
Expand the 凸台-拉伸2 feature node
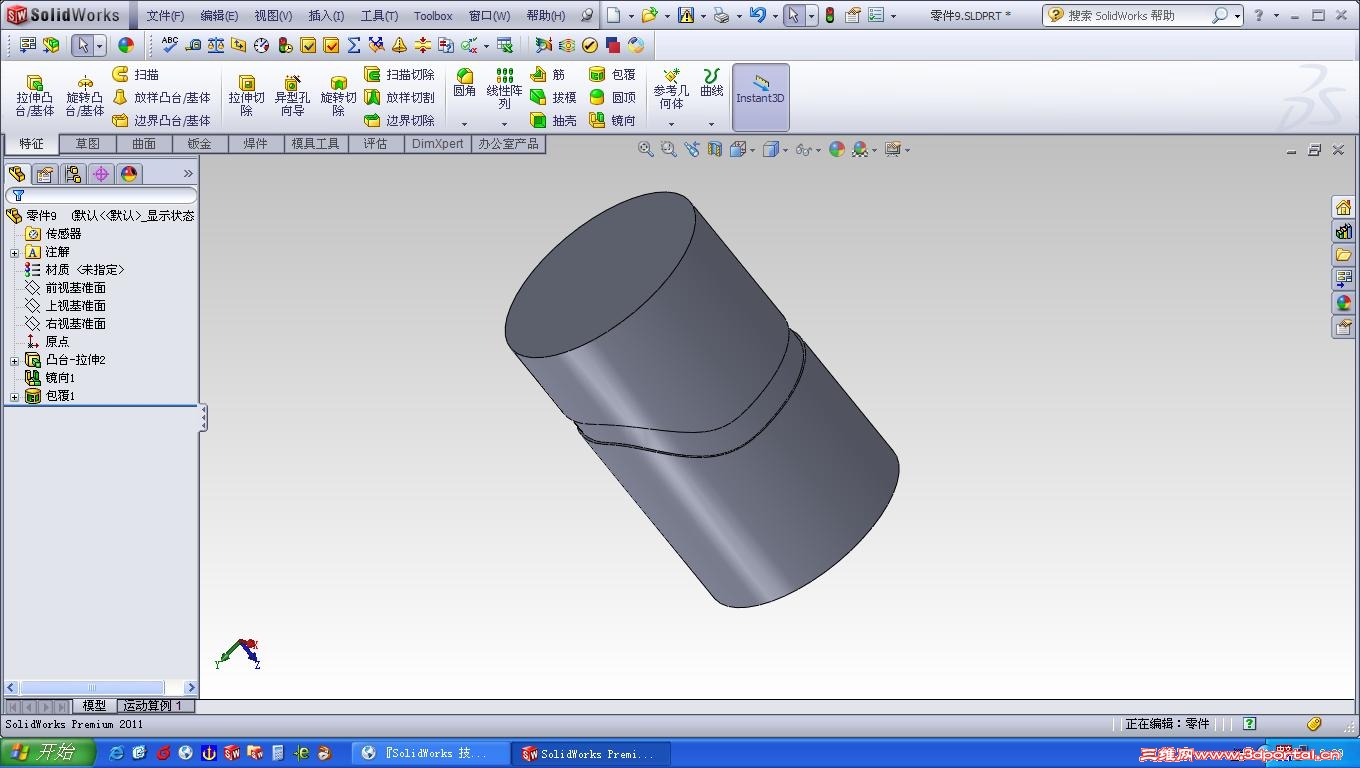coord(15,360)
